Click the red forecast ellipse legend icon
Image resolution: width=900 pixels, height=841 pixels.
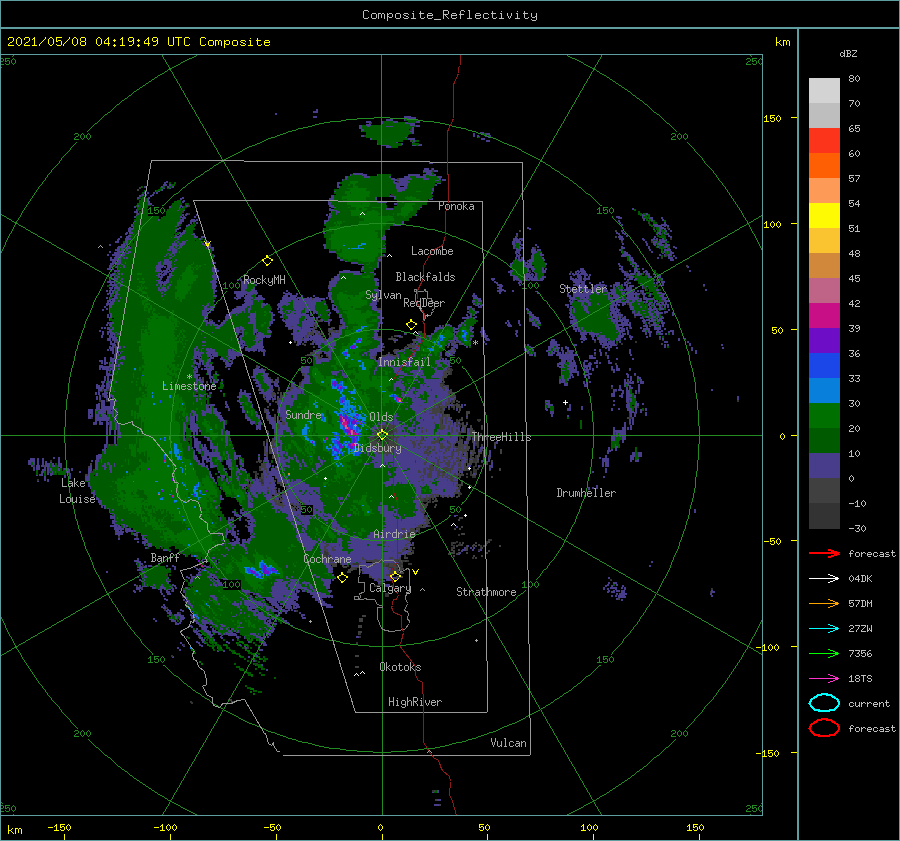[824, 728]
